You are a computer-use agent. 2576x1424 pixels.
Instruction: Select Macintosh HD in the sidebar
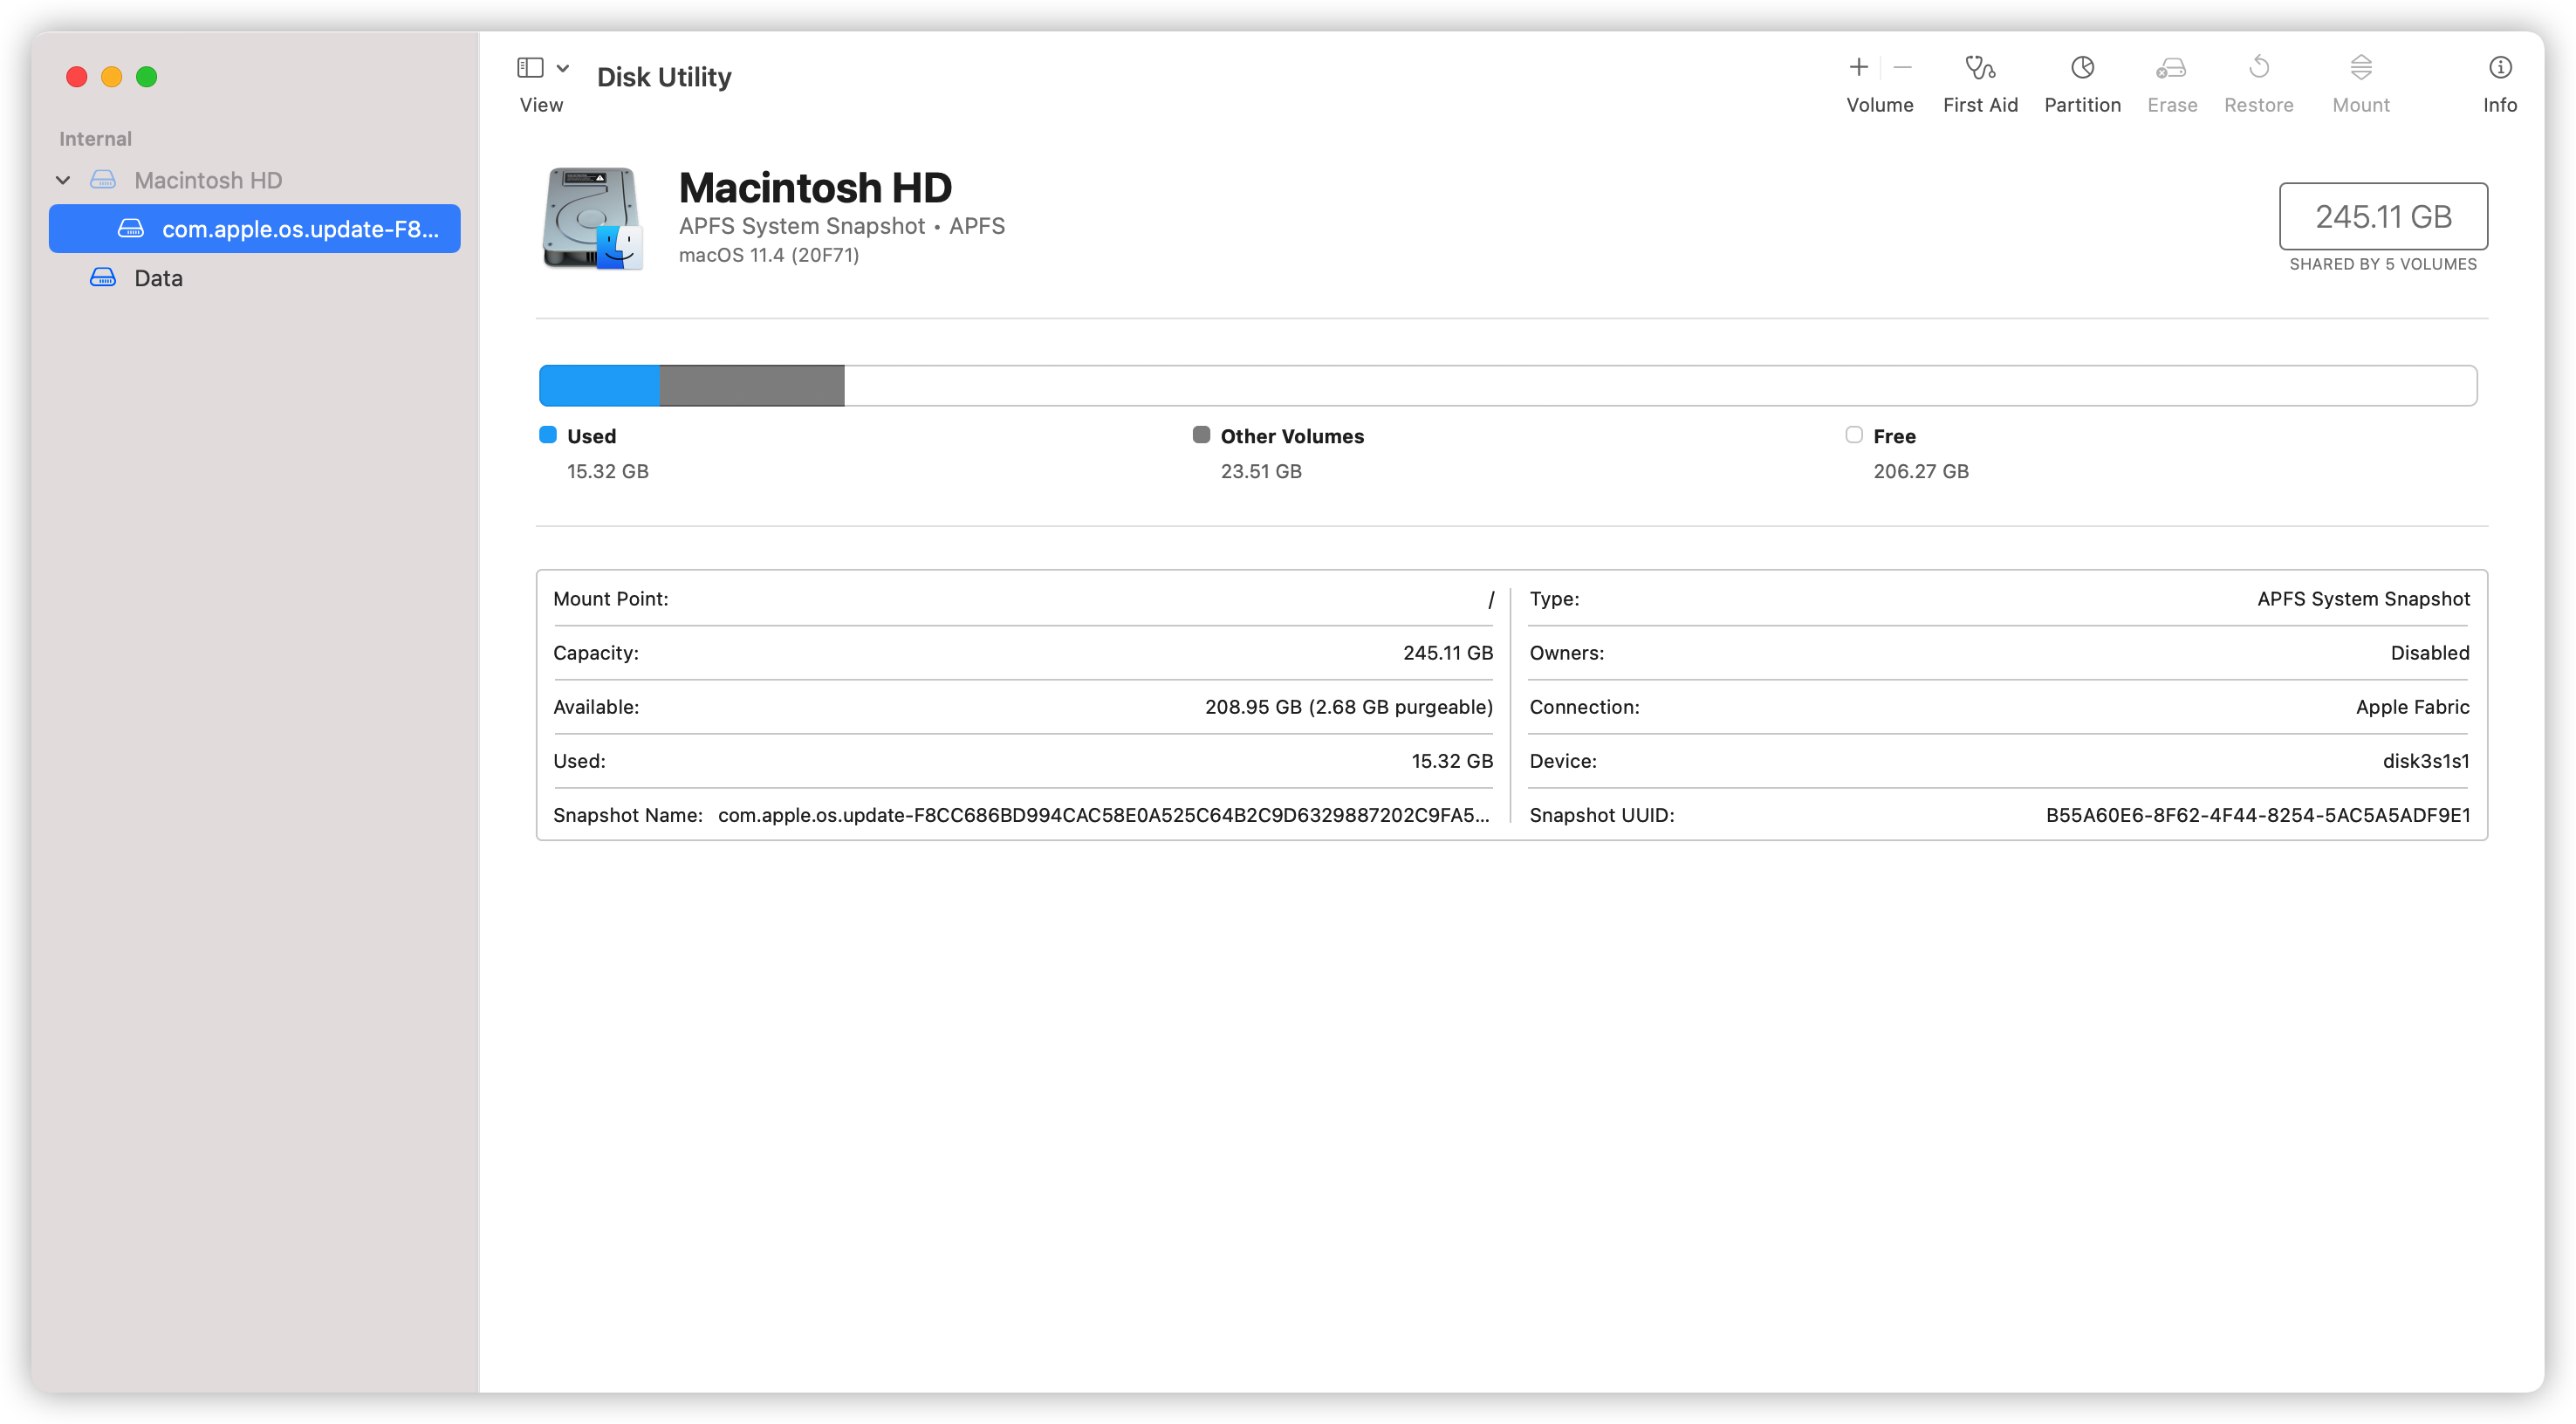point(208,180)
